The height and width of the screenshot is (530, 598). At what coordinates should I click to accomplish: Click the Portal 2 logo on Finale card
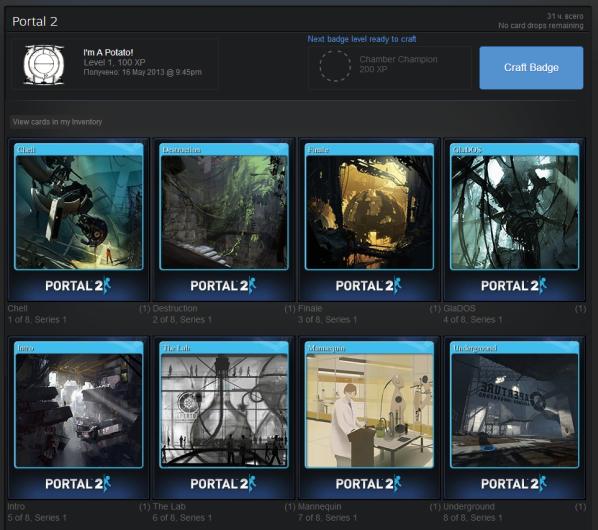tap(369, 285)
